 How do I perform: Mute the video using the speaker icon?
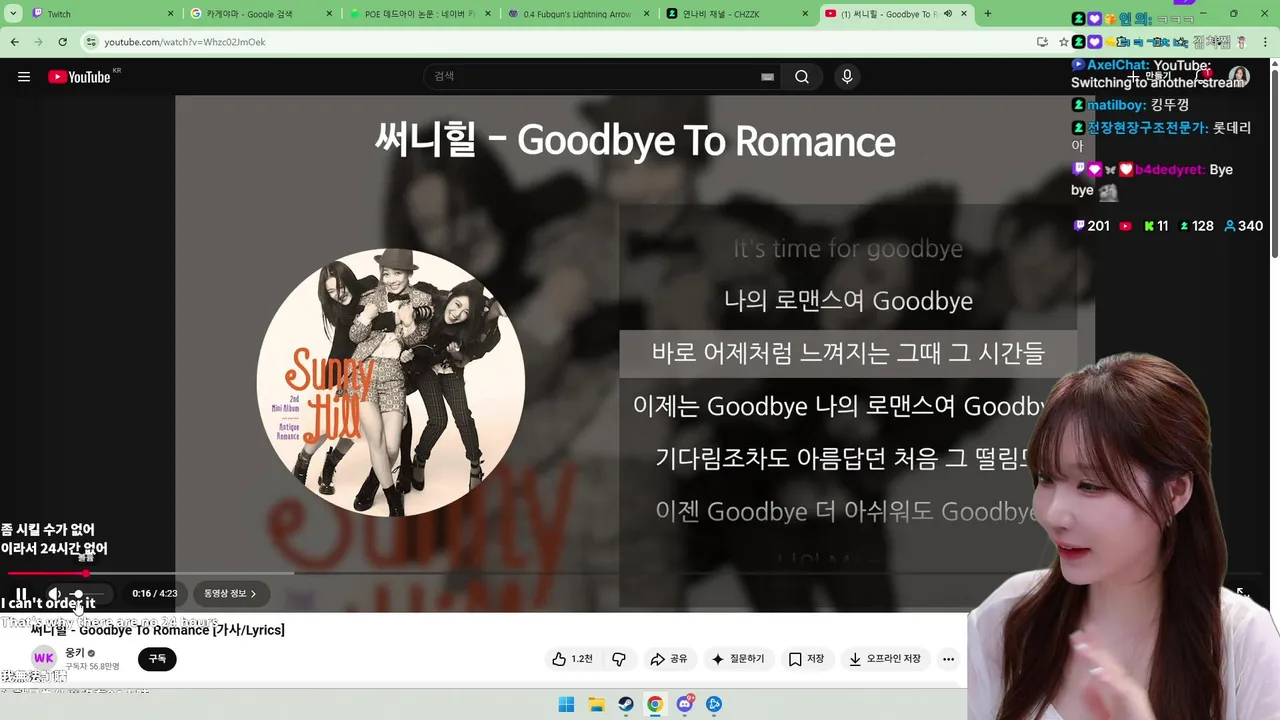tap(55, 594)
